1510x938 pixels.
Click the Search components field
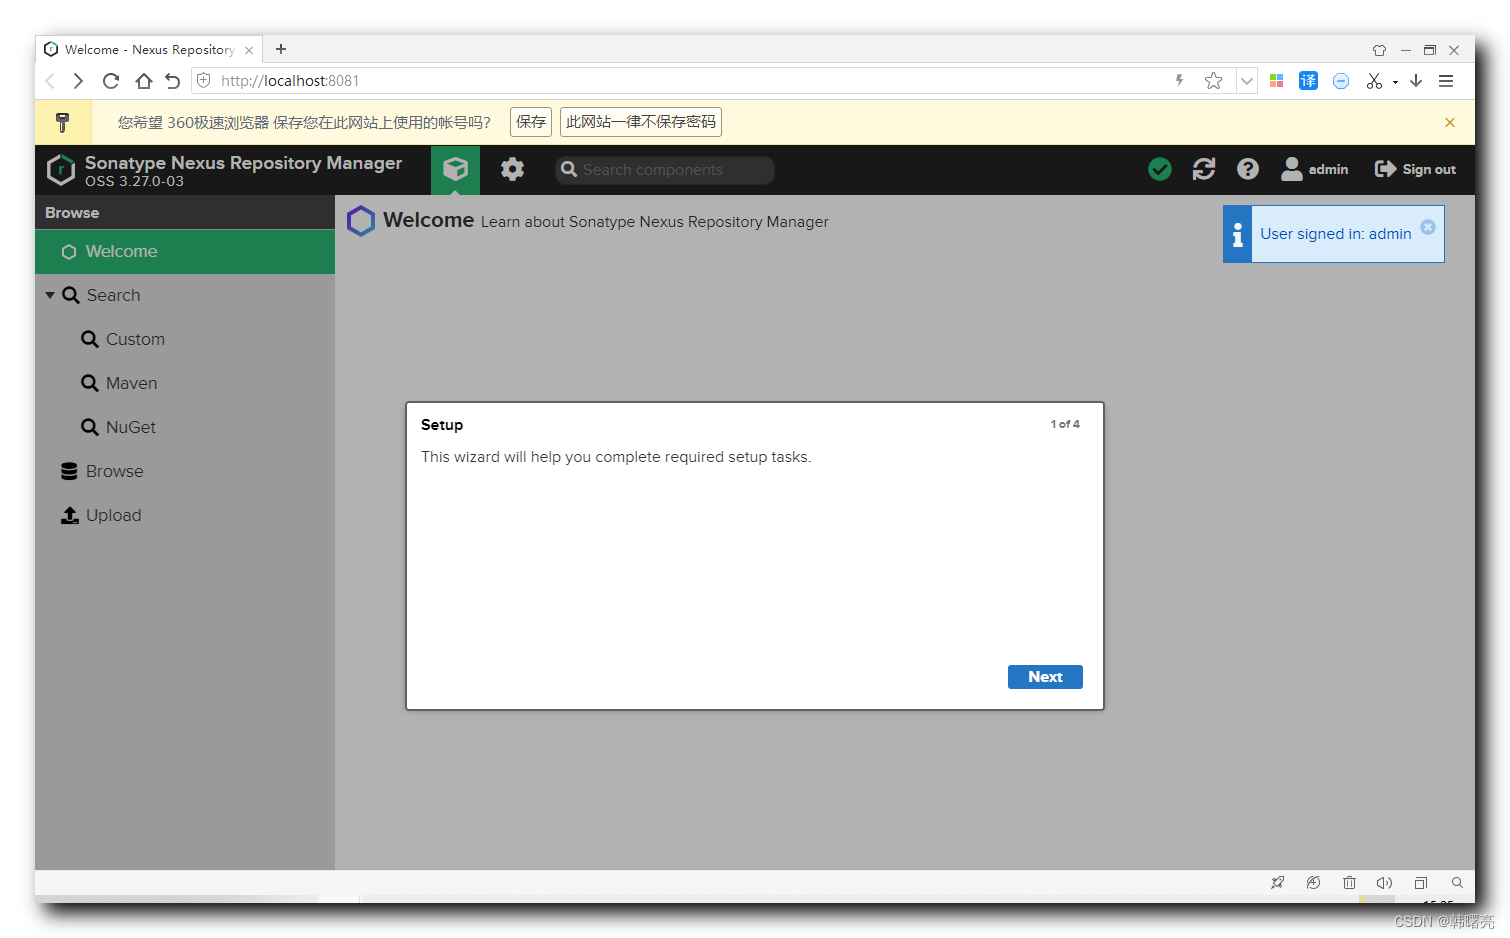pos(665,170)
